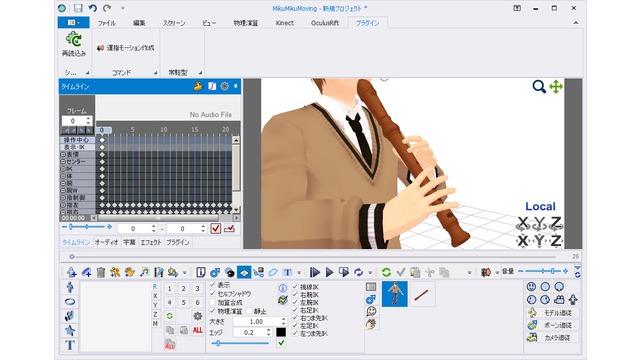This screenshot has height=360, width=640.
Task: Click the play button in toolbar
Action: [x=329, y=272]
